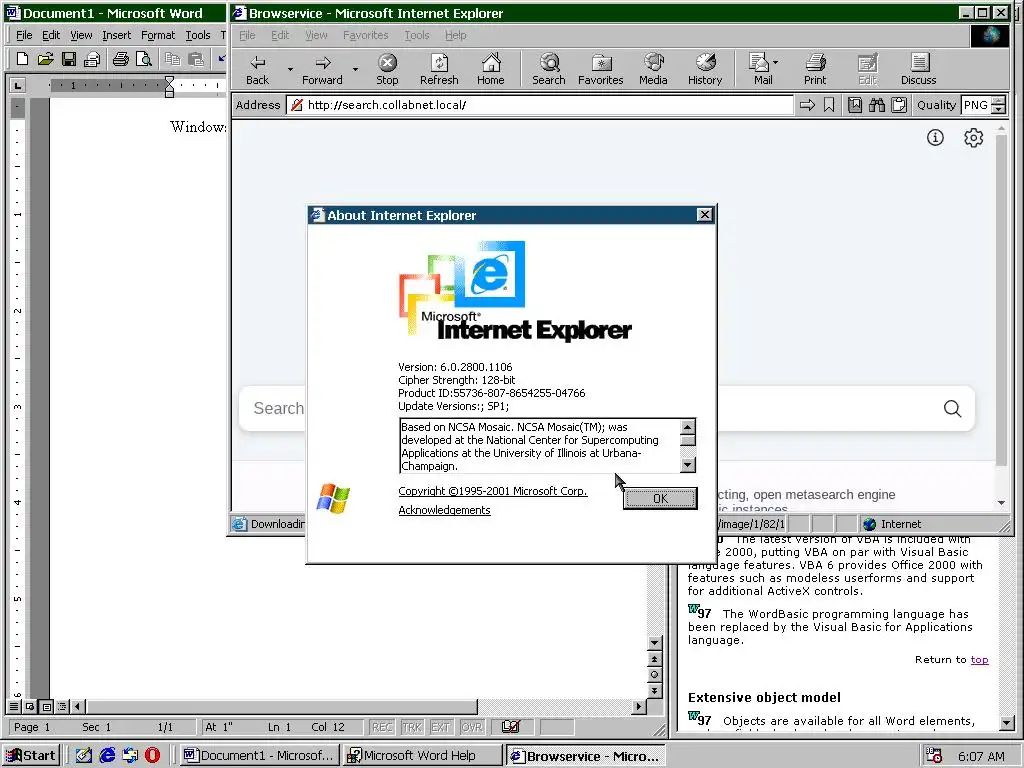Click OK in About Internet Explorer dialog

click(660, 499)
